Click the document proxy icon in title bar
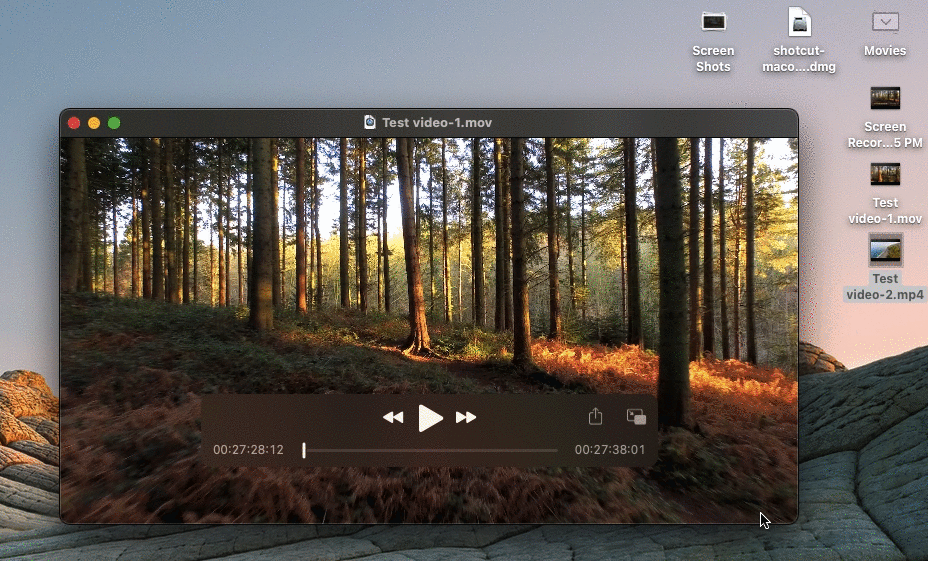 pyautogui.click(x=370, y=122)
